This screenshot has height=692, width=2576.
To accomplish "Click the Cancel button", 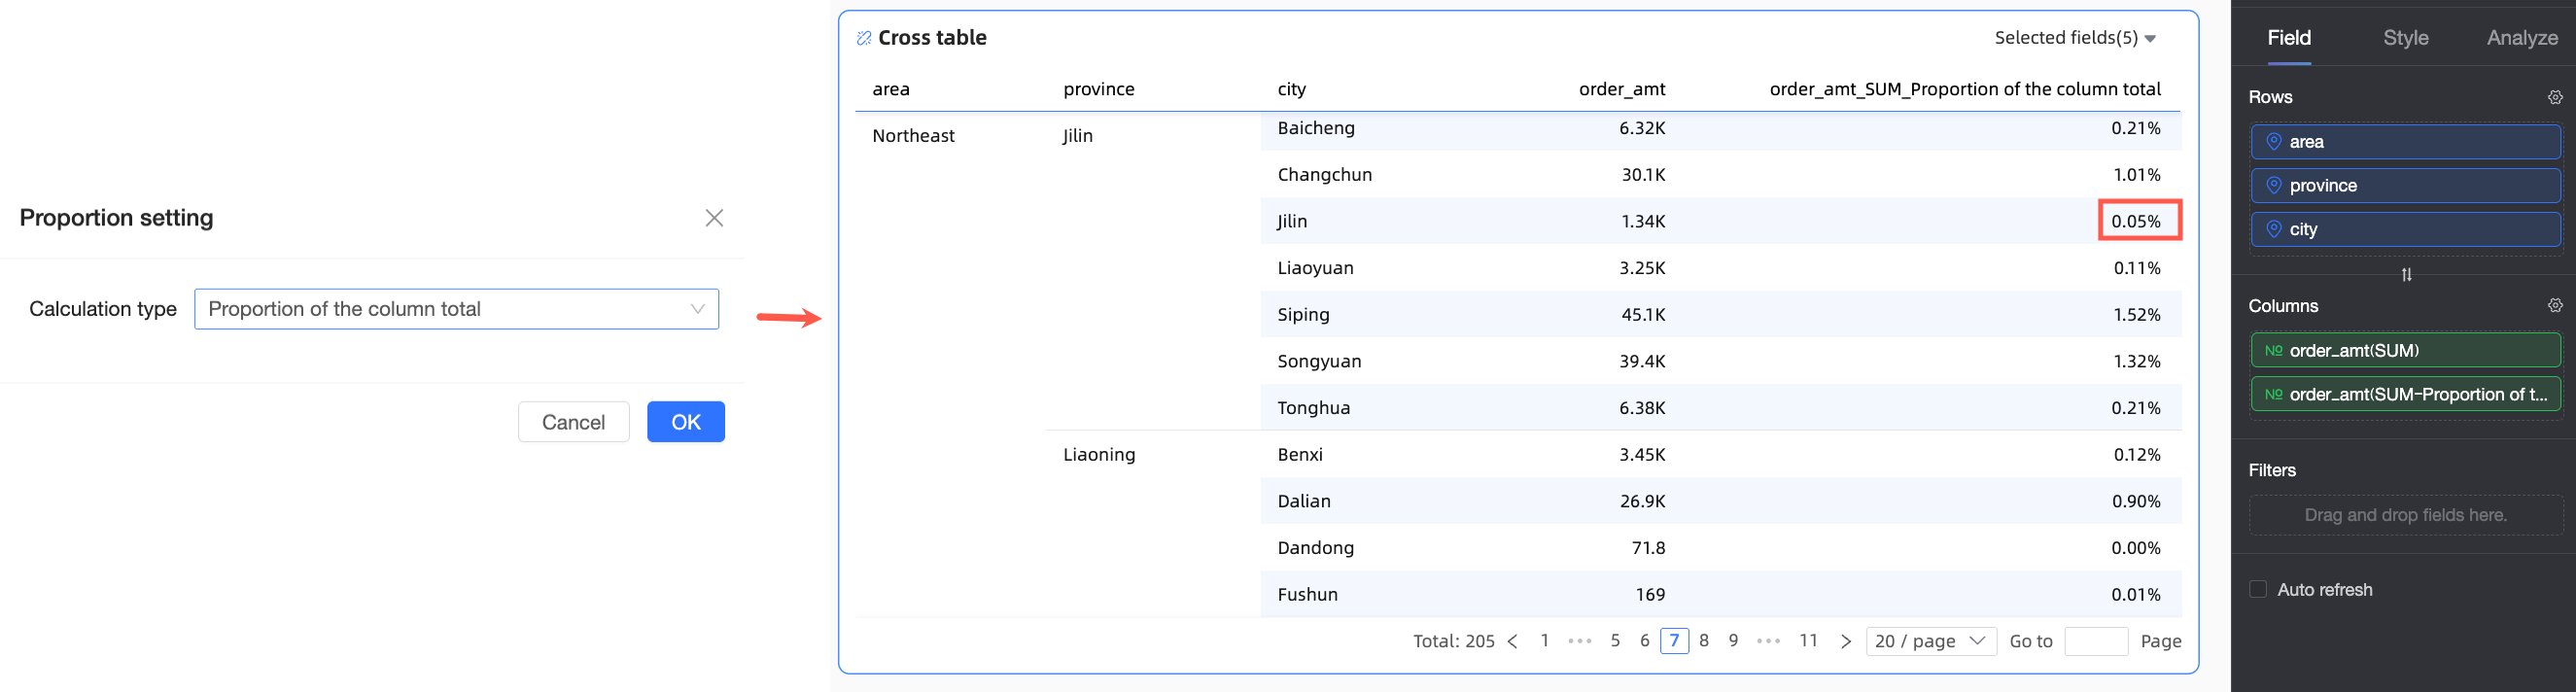I will pos(573,422).
